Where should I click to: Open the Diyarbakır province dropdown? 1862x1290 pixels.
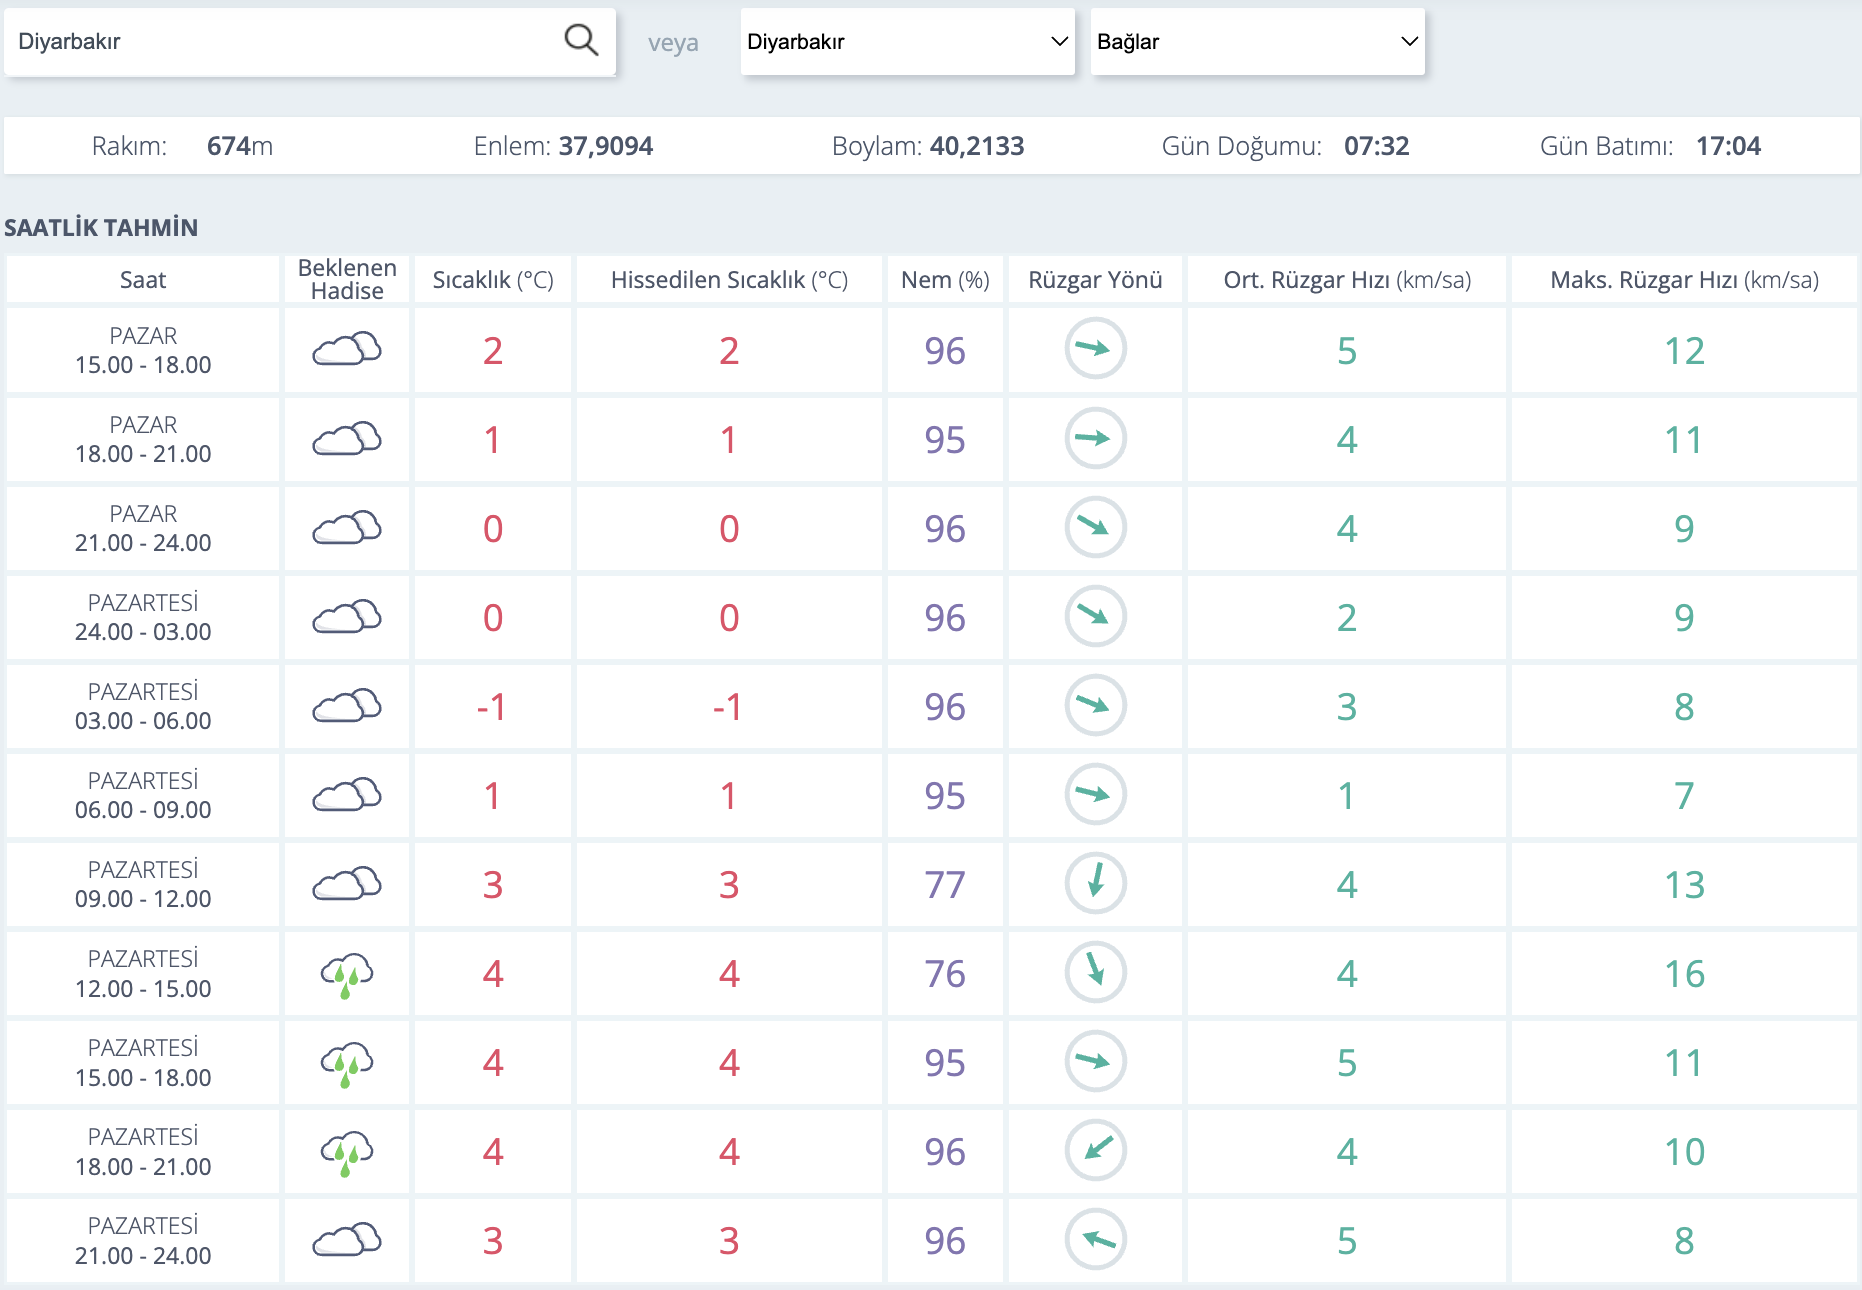pos(908,42)
